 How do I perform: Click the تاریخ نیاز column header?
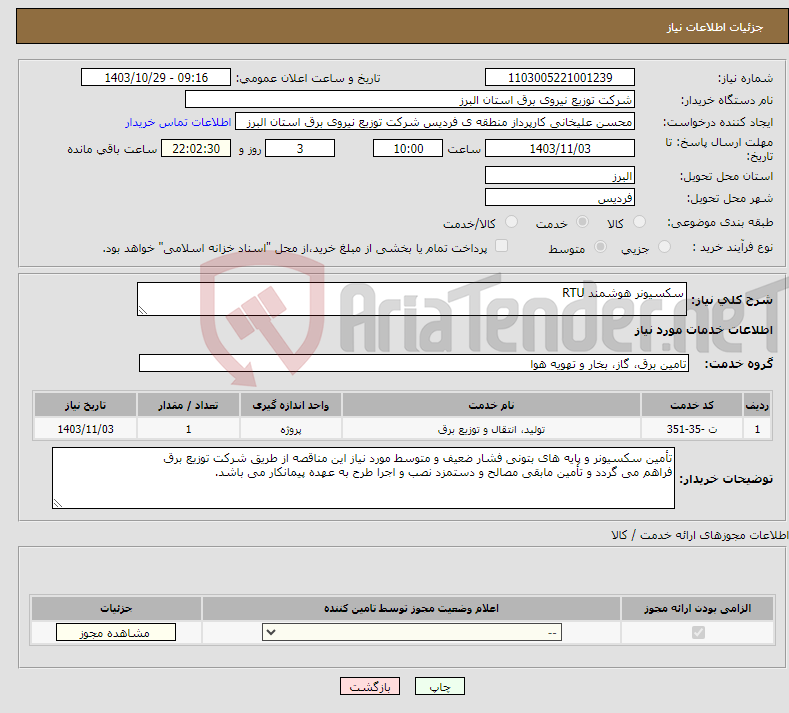pos(86,405)
